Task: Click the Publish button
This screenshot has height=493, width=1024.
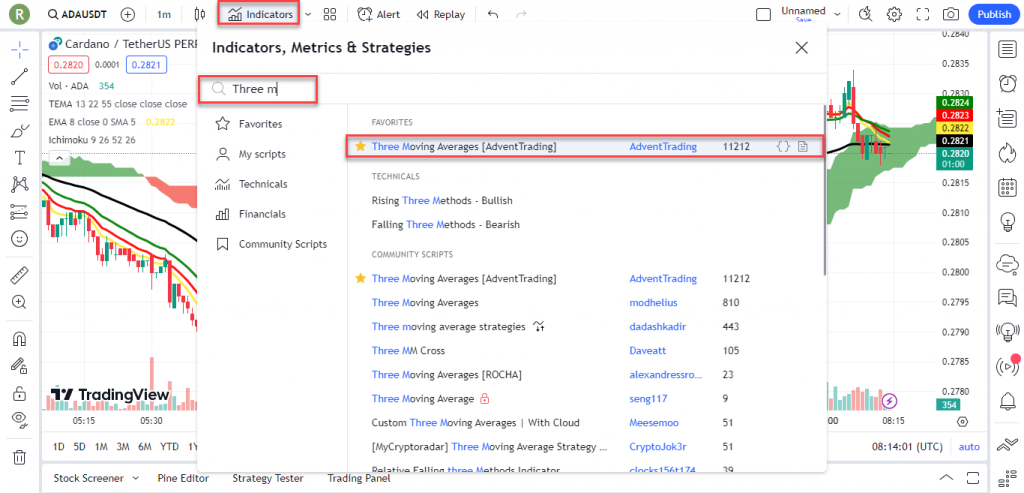Action: coord(994,14)
